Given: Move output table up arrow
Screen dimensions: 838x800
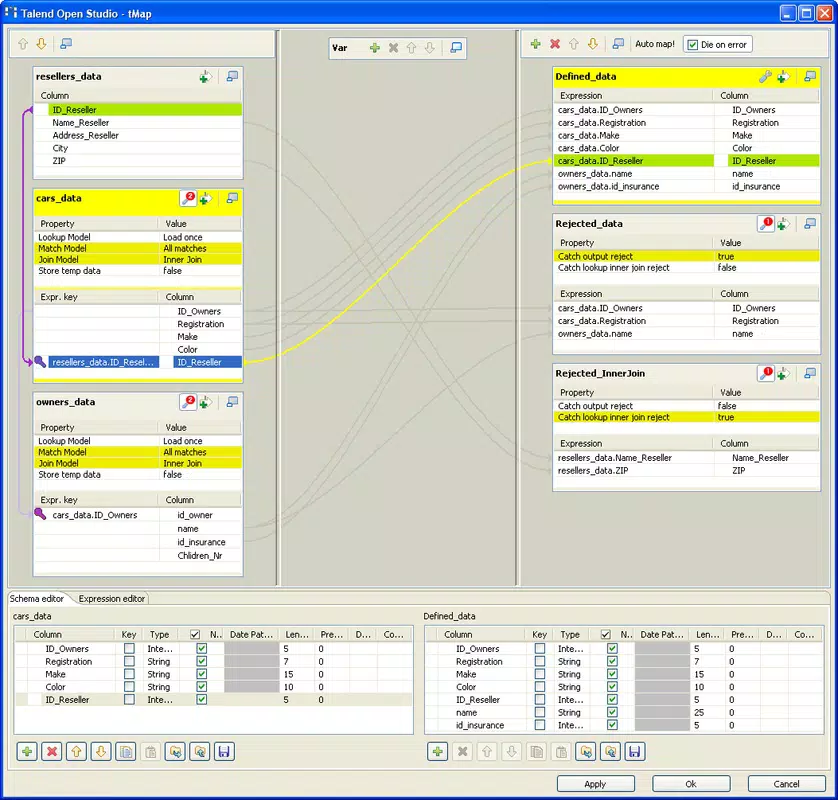Looking at the screenshot, I should pyautogui.click(x=574, y=44).
